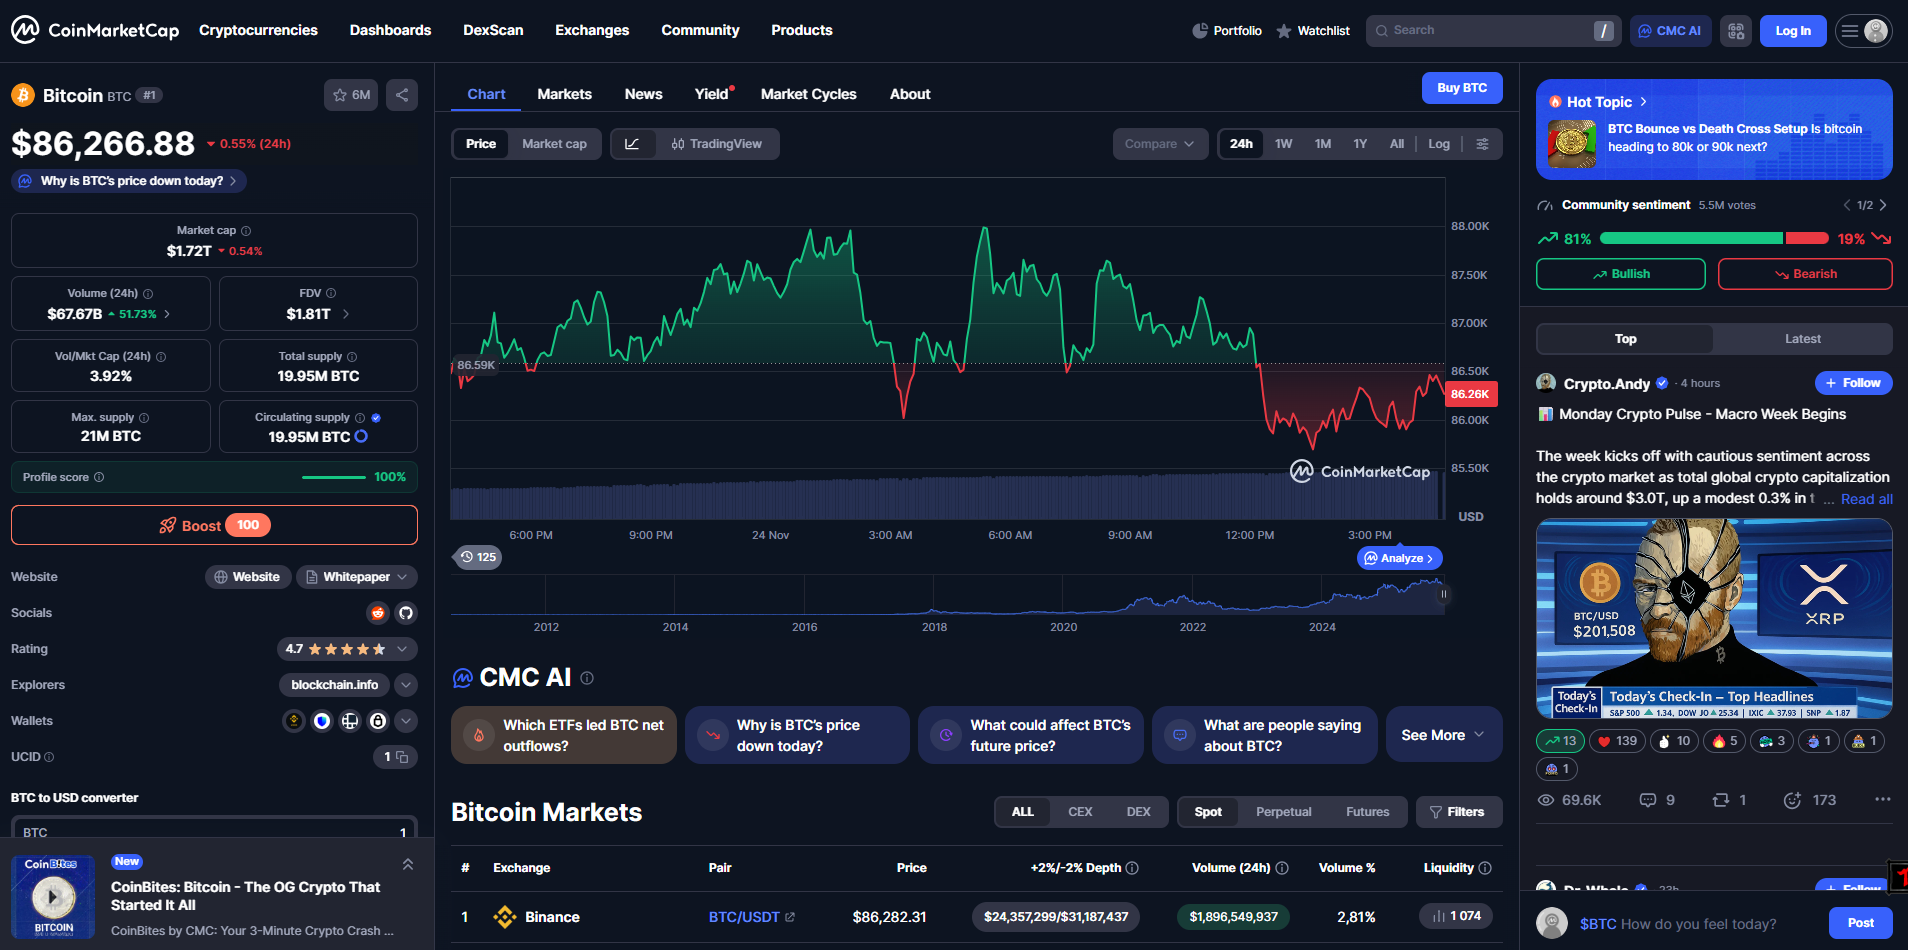This screenshot has height=950, width=1908.
Task: Switch feed to the Latest tab
Action: [1803, 339]
